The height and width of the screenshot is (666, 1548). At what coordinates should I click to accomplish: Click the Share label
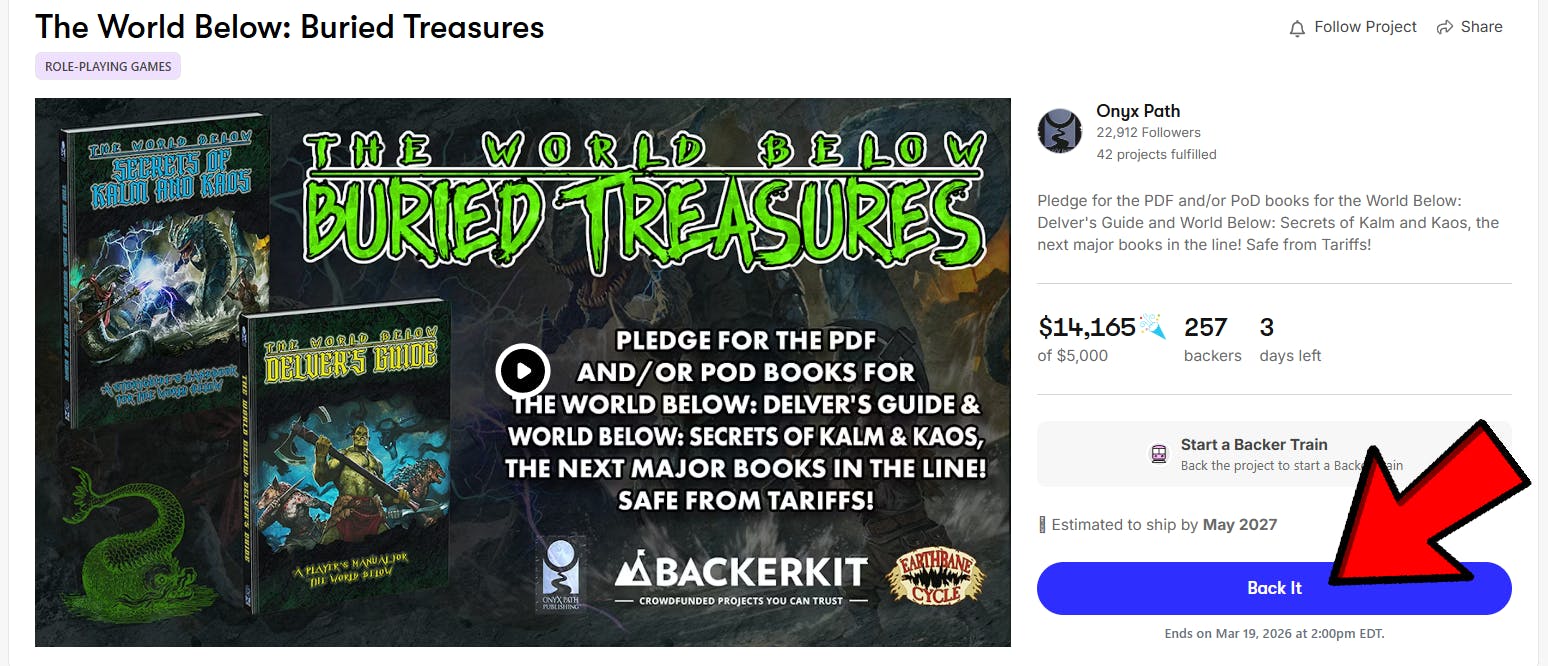coord(1481,27)
